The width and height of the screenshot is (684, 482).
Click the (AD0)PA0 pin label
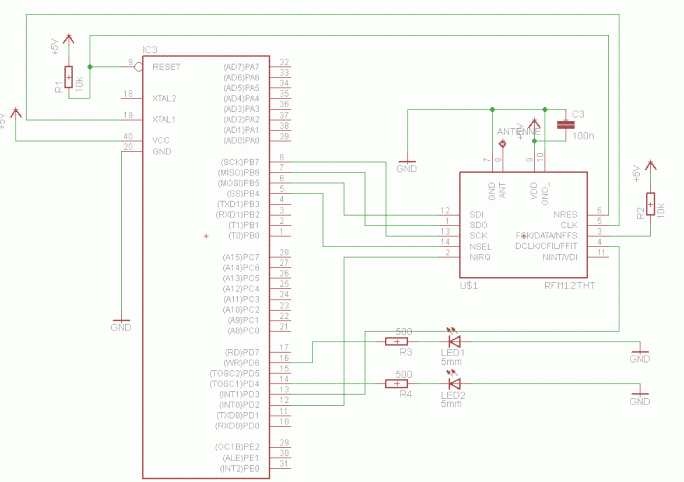click(241, 141)
